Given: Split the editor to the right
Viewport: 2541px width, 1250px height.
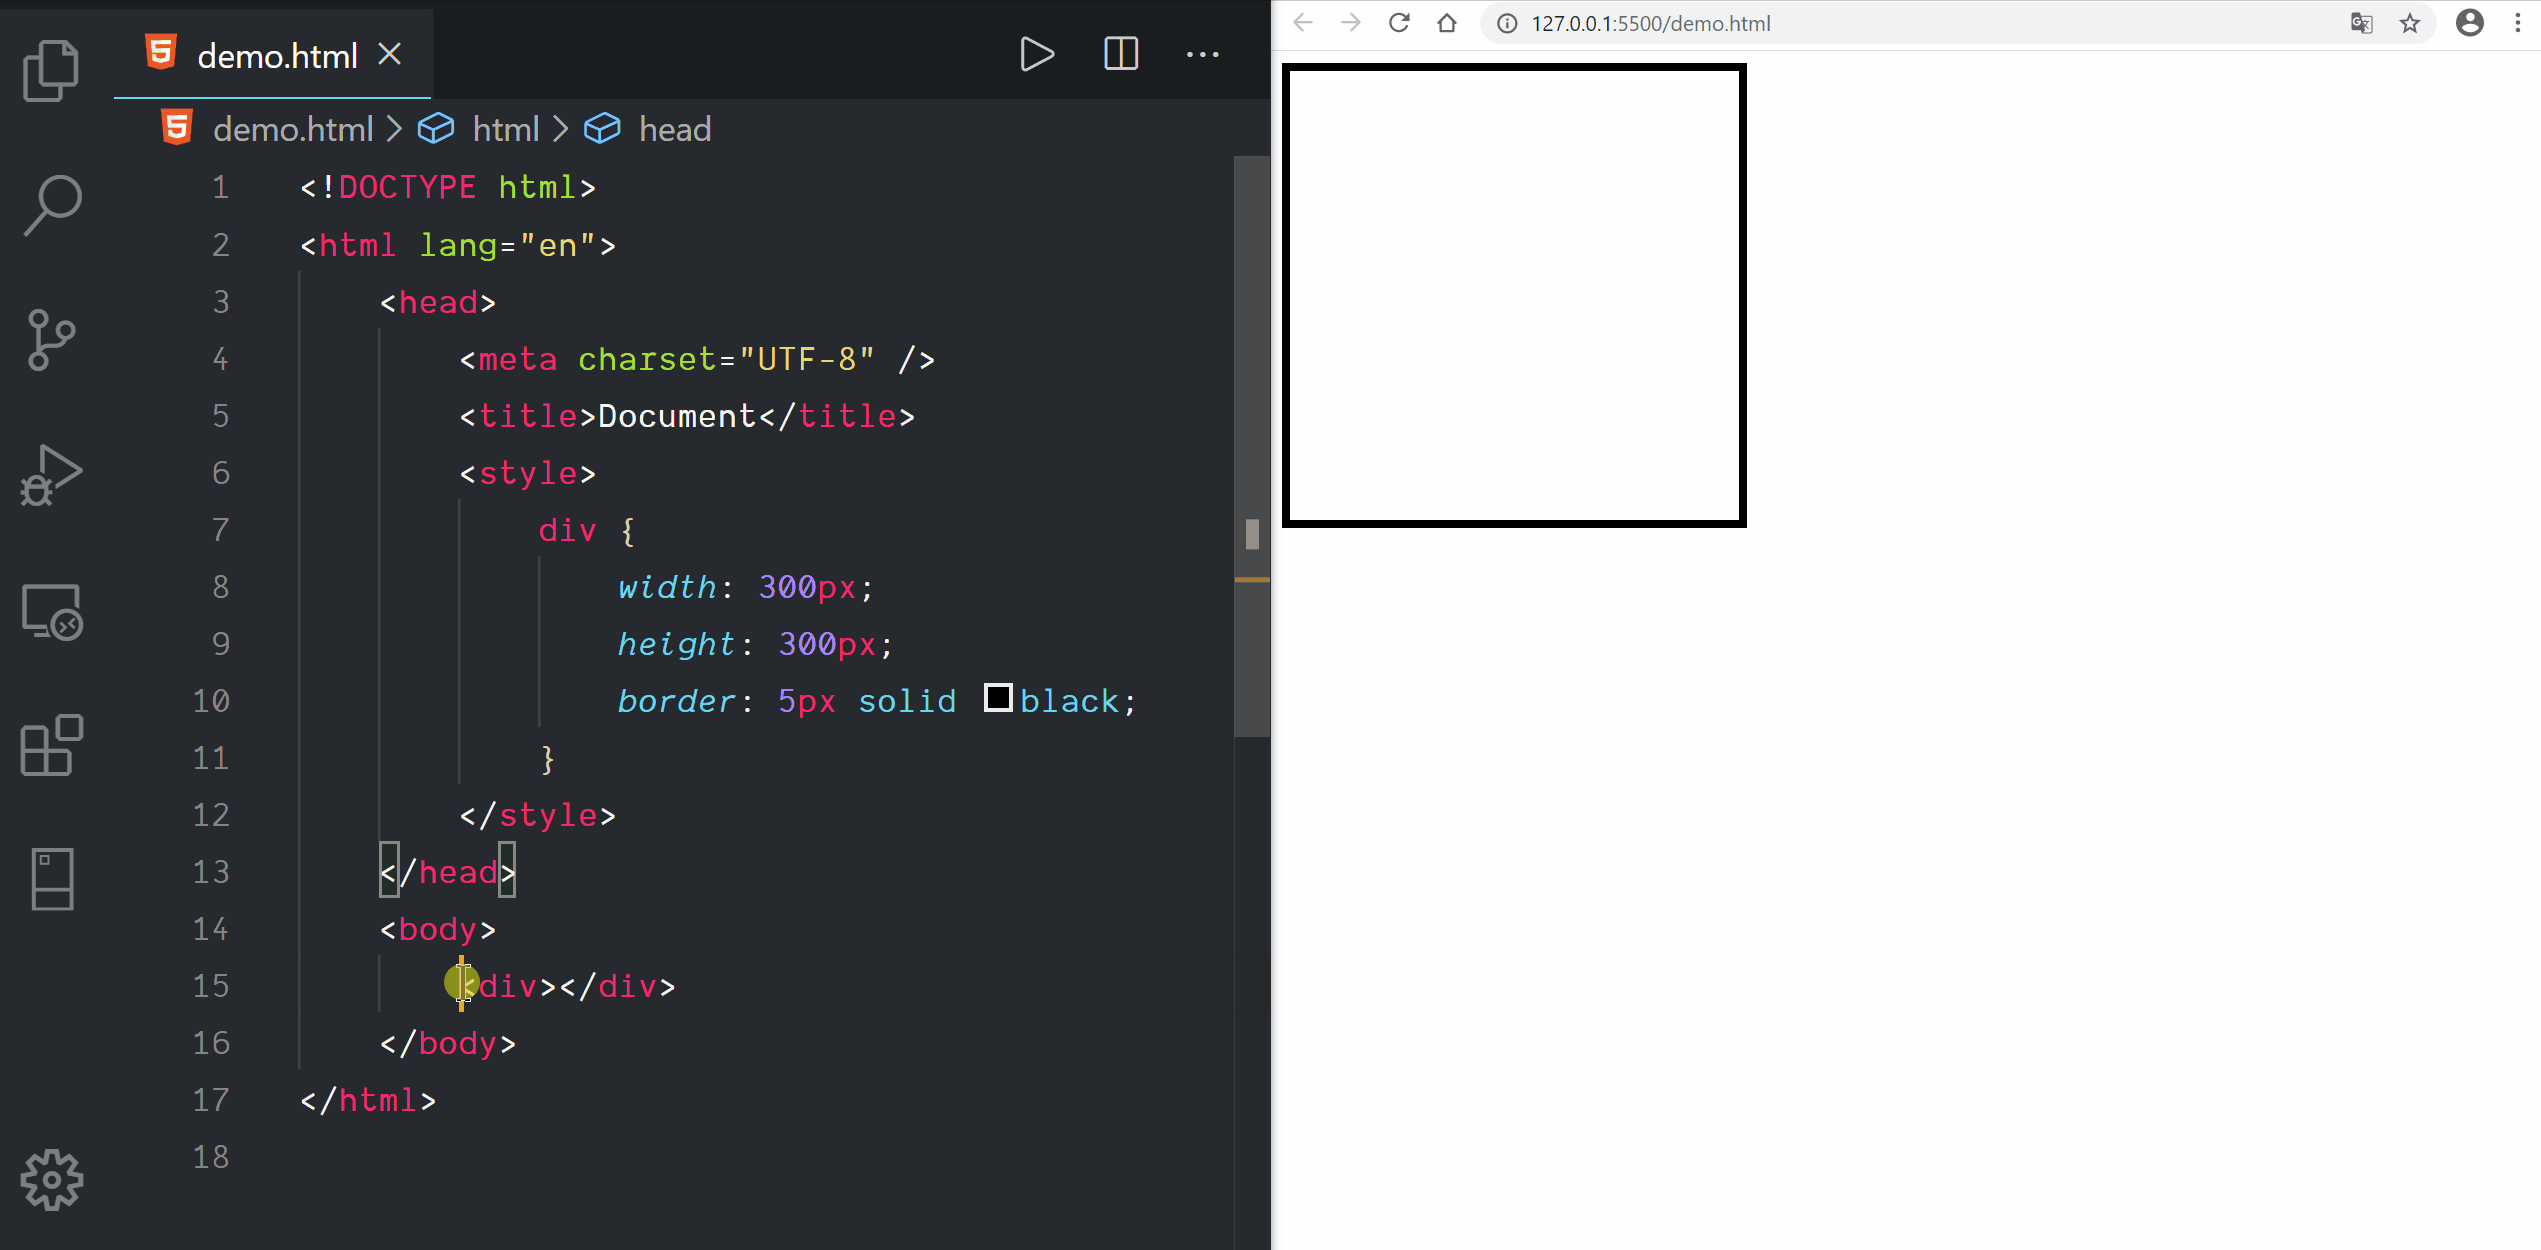Looking at the screenshot, I should pyautogui.click(x=1120, y=54).
